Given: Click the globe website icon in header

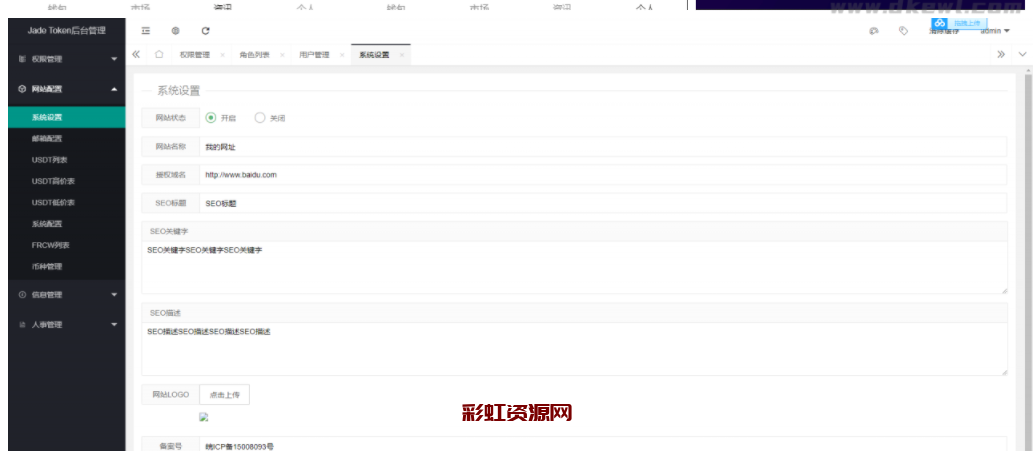Looking at the screenshot, I should [x=175, y=31].
